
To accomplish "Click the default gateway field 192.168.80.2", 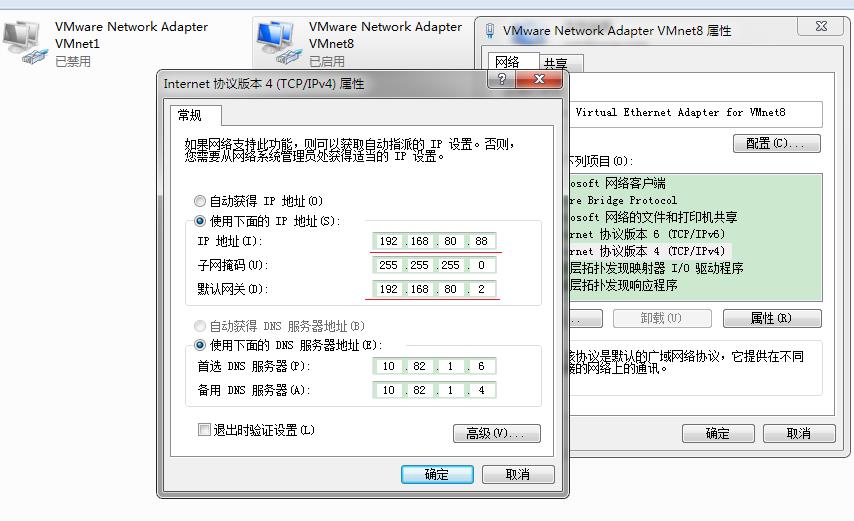I will [434, 289].
